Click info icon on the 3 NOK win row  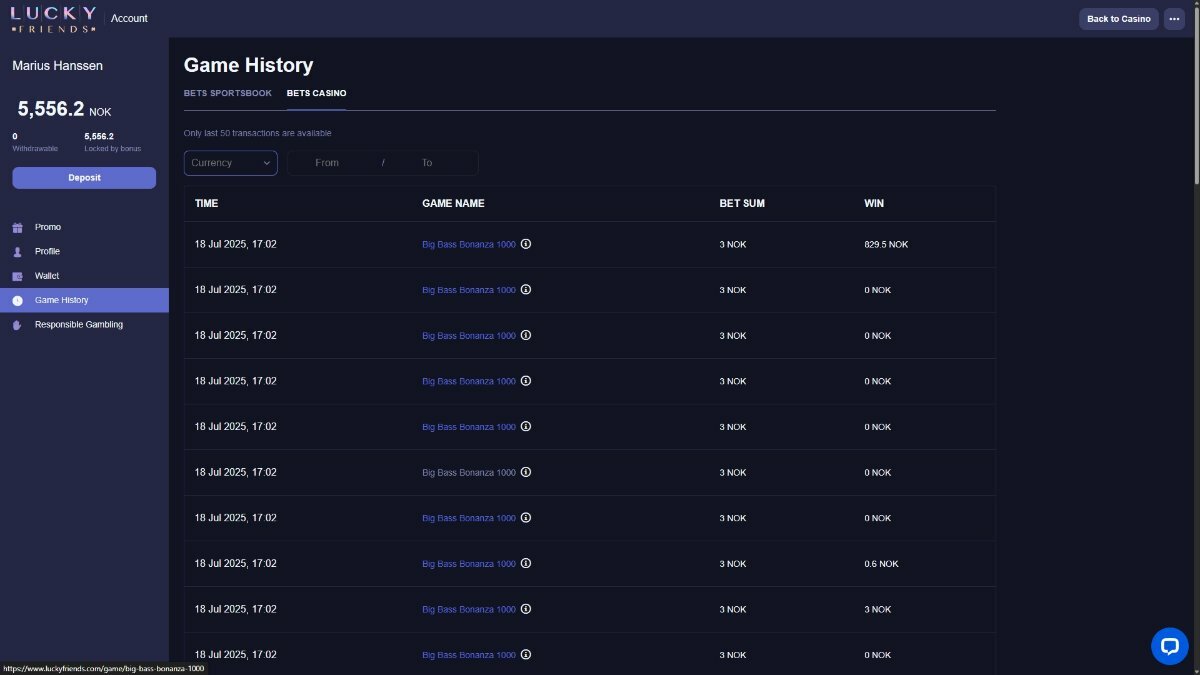pyautogui.click(x=526, y=609)
